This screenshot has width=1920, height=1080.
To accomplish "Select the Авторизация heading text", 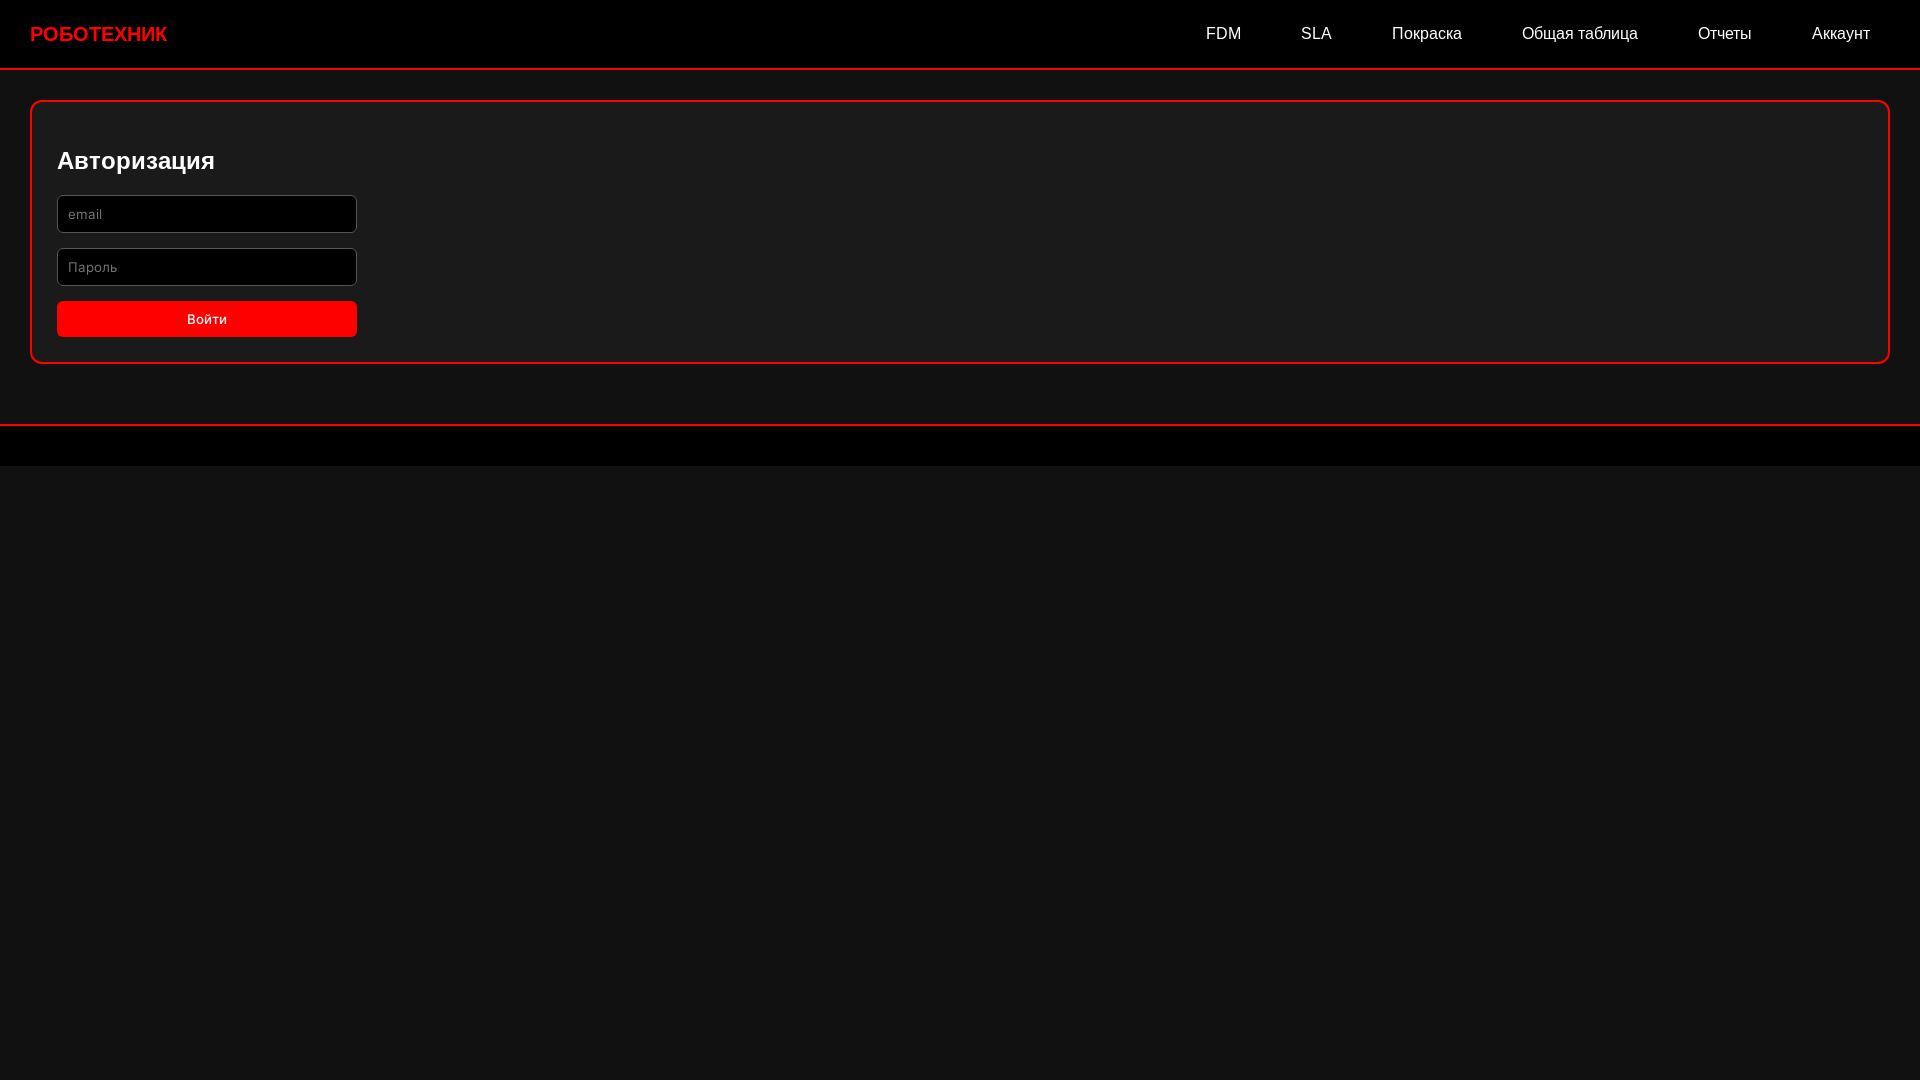I will click(136, 161).
